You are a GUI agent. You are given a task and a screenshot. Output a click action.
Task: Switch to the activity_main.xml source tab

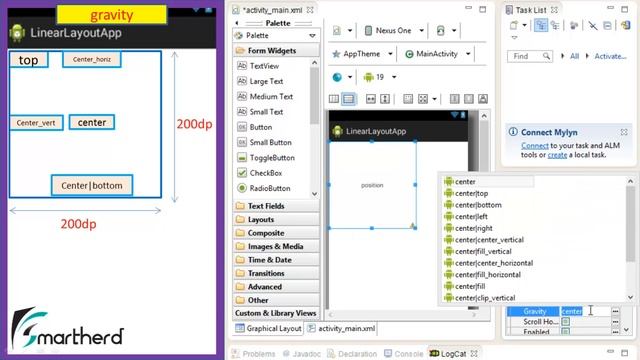[341, 329]
